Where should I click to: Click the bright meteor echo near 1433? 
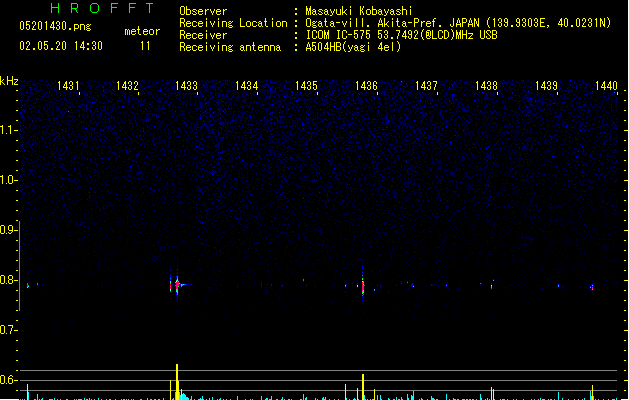coord(177,285)
